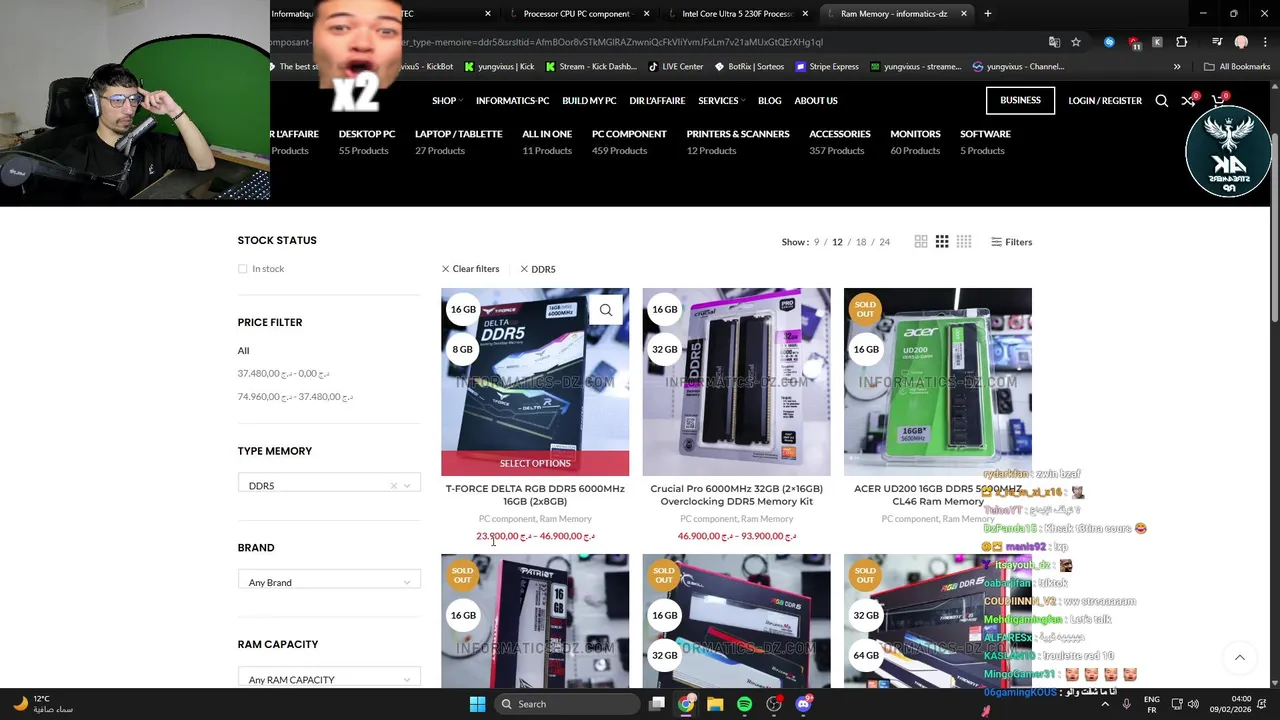The image size is (1280, 720).
Task: Open LOGIN / REGISTER link
Action: click(x=1105, y=101)
